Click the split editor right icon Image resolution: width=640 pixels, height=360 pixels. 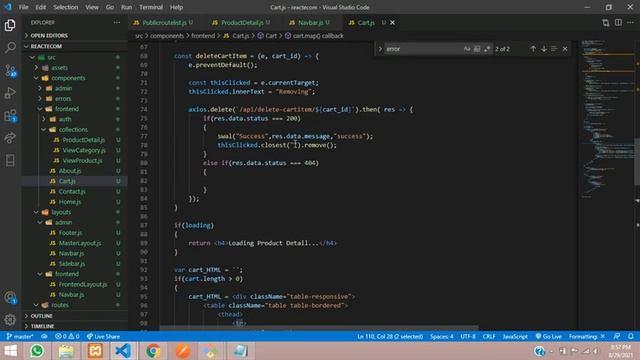618,22
